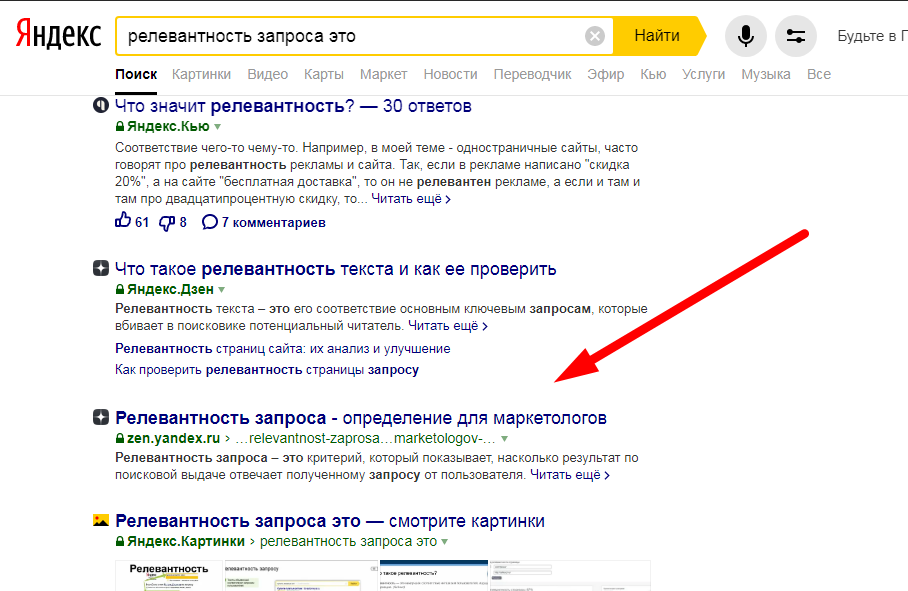This screenshot has width=908, height=591.
Task: Open sitelink 'Релевантность страниц сайта: их анализ и улучшение'
Action: (283, 348)
